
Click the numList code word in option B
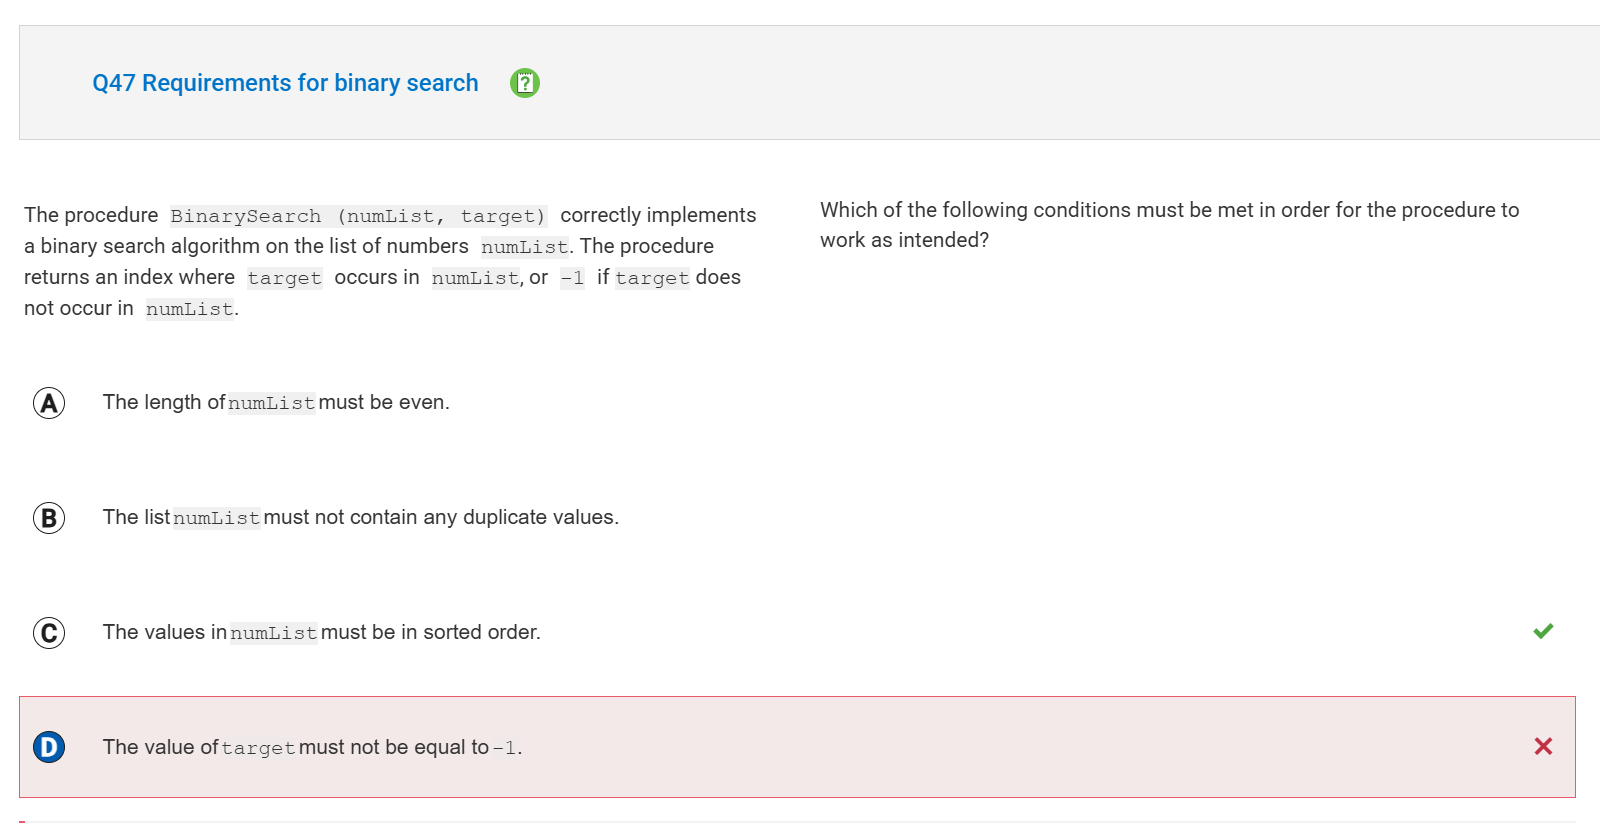[217, 518]
